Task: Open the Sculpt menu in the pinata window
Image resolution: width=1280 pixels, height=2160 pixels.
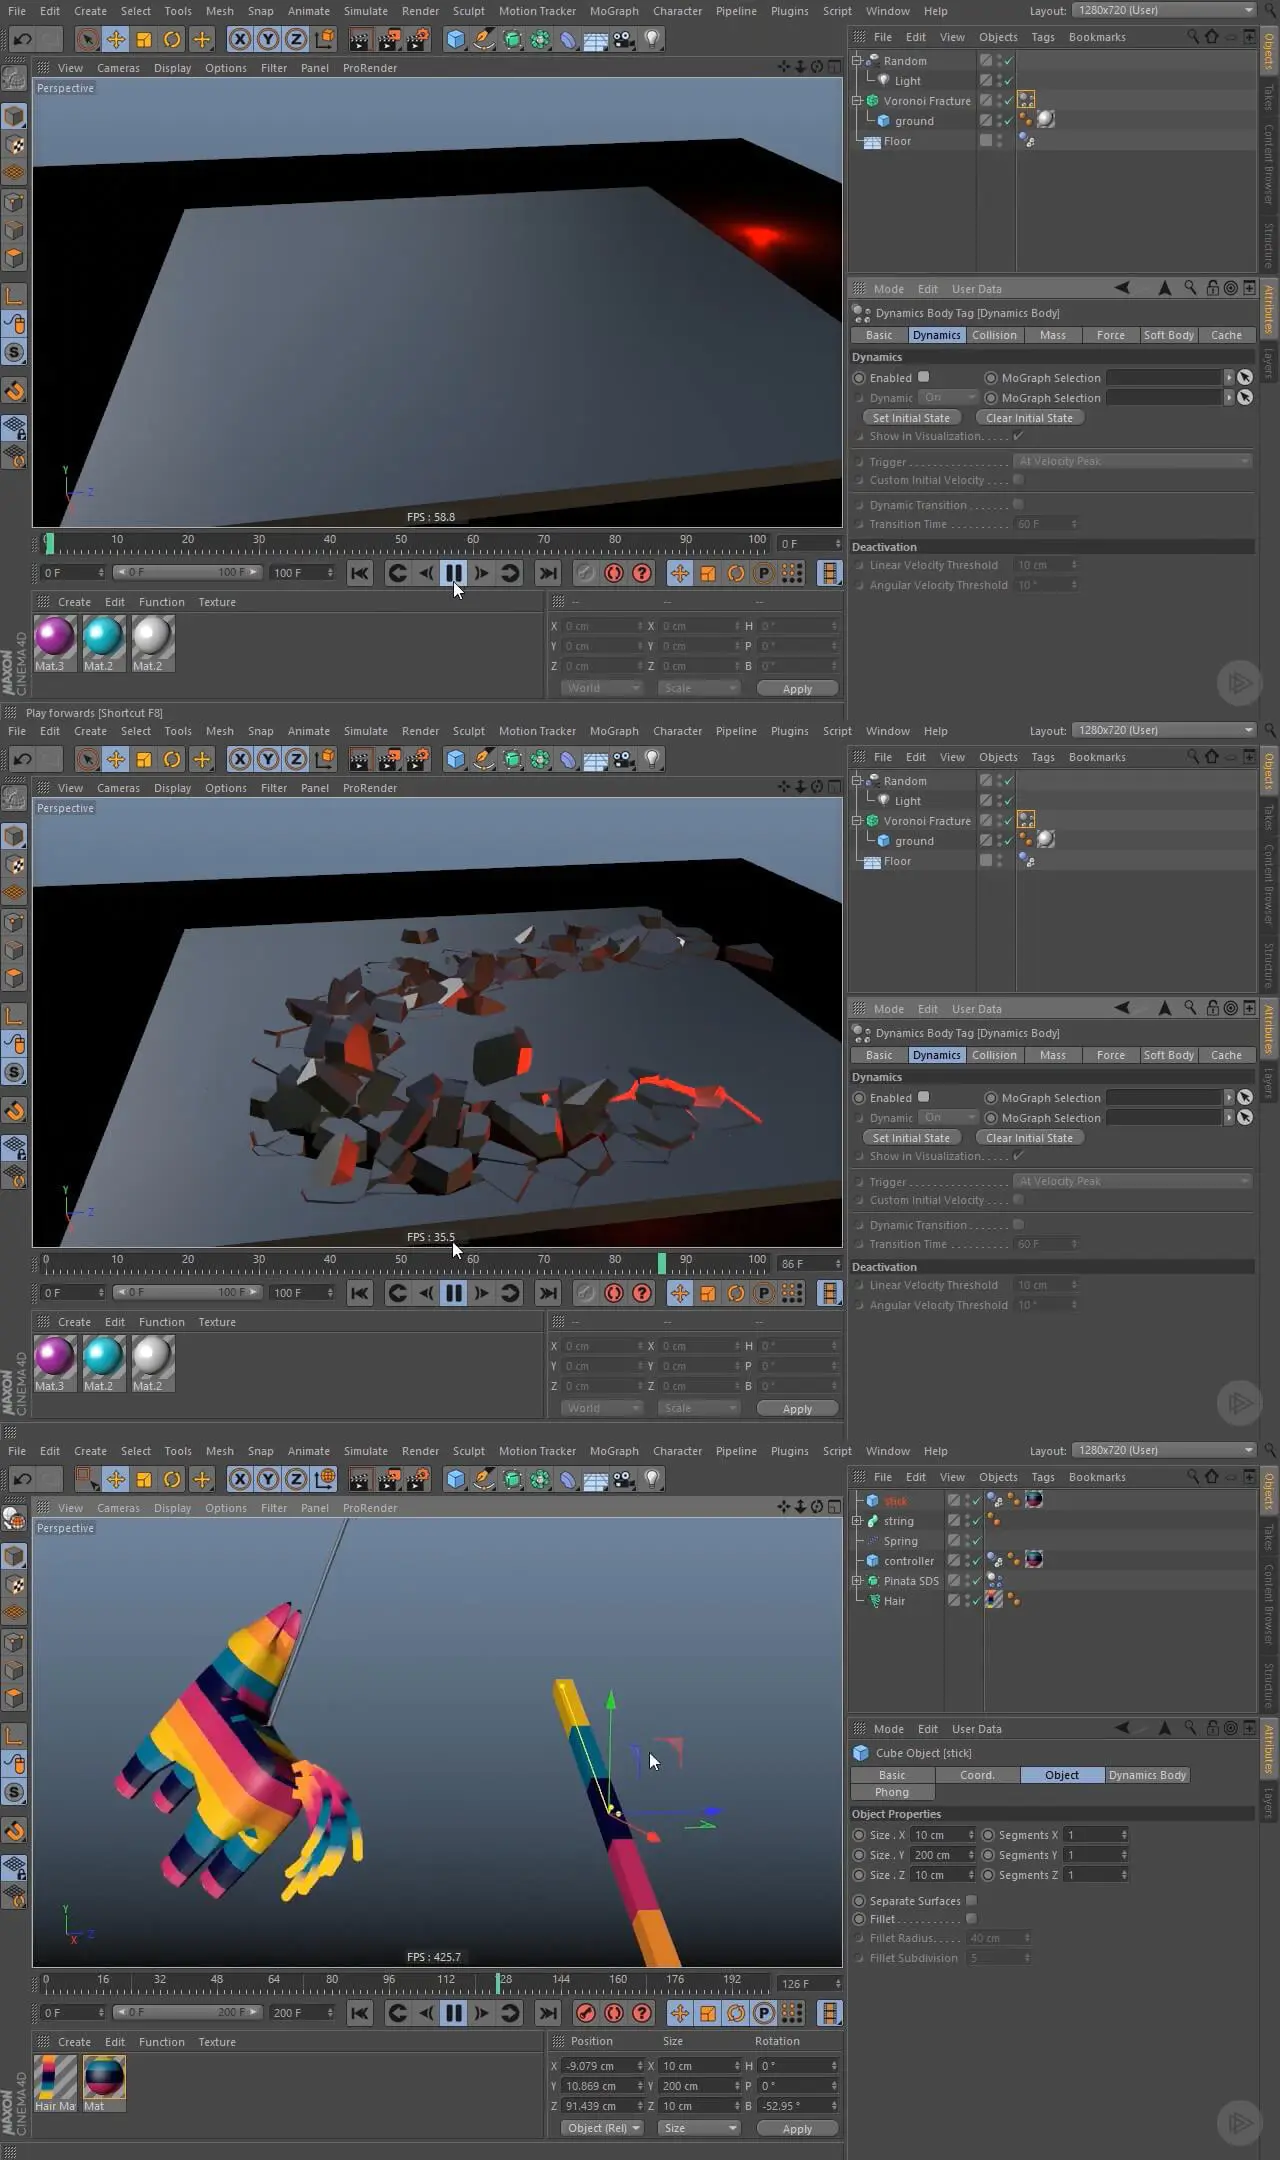Action: pyautogui.click(x=469, y=1451)
